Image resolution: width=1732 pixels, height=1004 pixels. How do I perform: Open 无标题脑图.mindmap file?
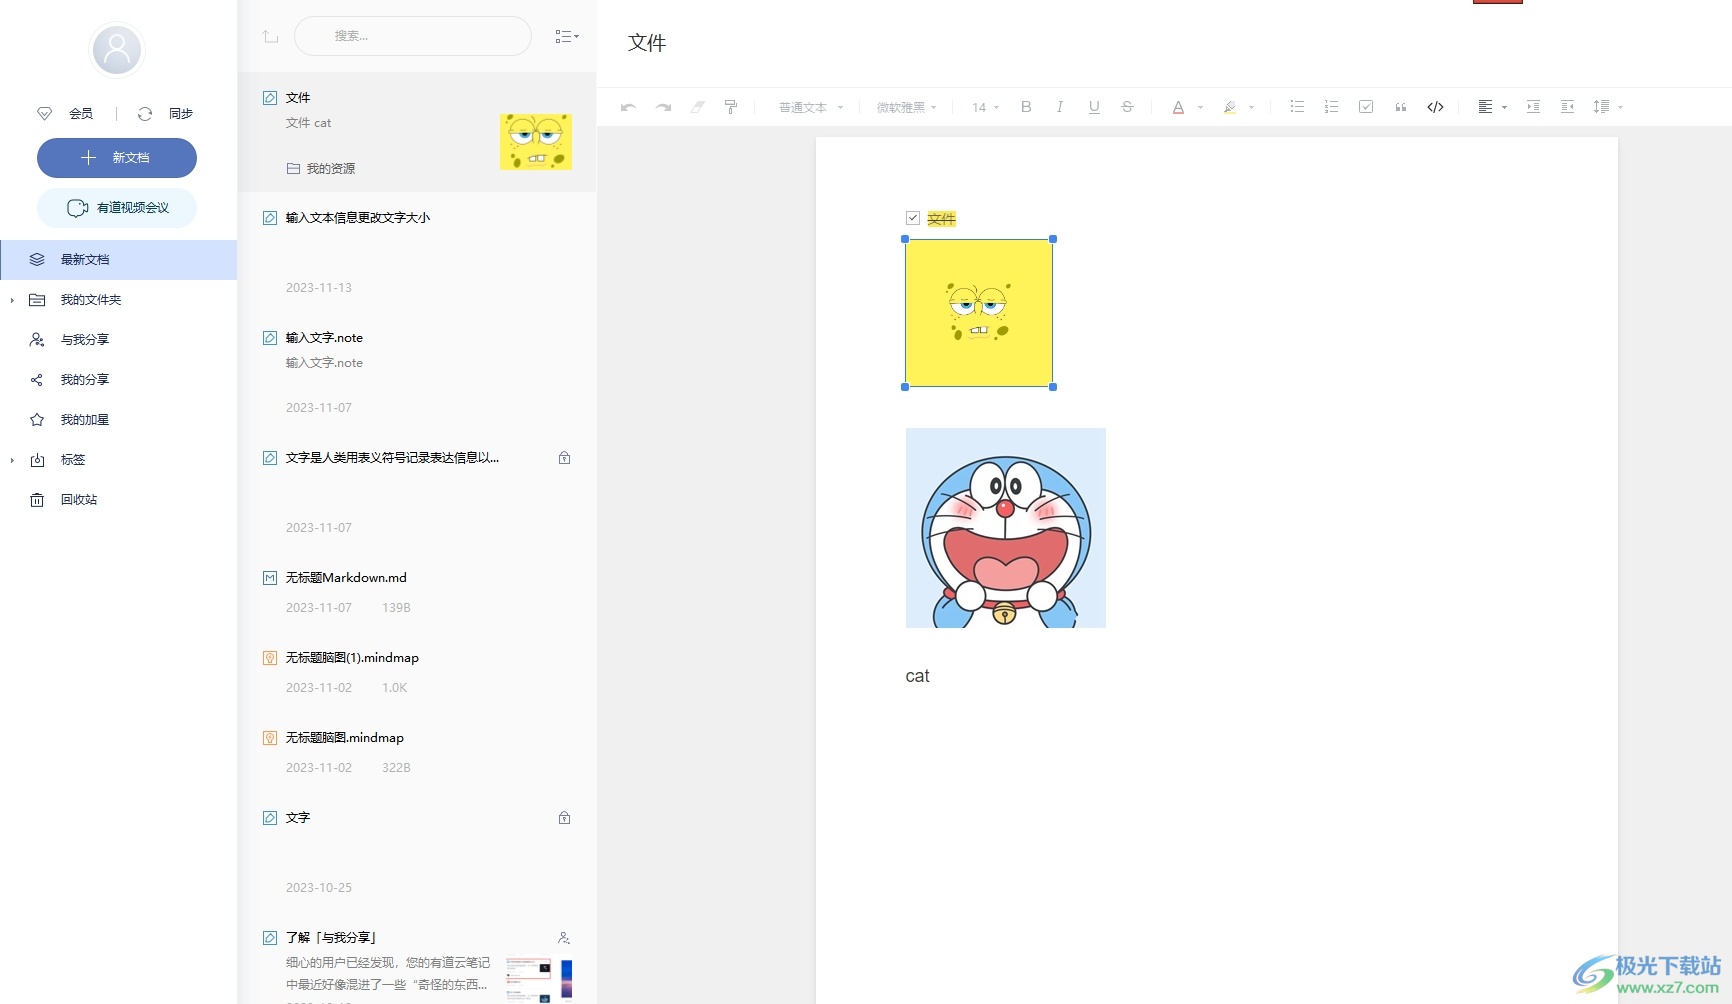pos(417,752)
